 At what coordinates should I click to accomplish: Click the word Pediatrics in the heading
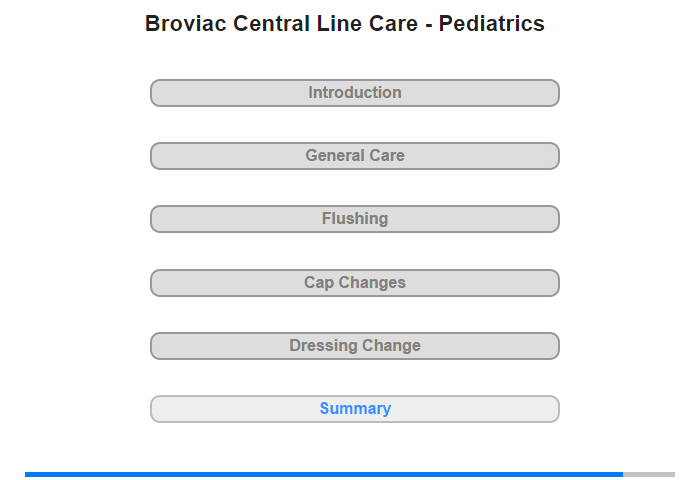[x=491, y=24]
